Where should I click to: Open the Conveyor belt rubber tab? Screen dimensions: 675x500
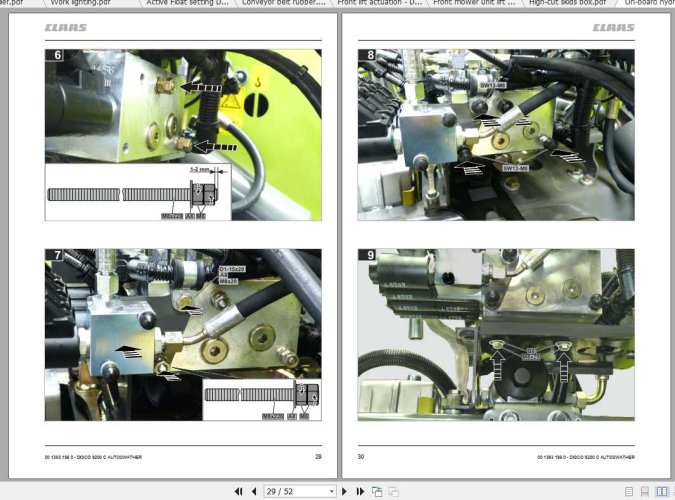click(x=283, y=3)
